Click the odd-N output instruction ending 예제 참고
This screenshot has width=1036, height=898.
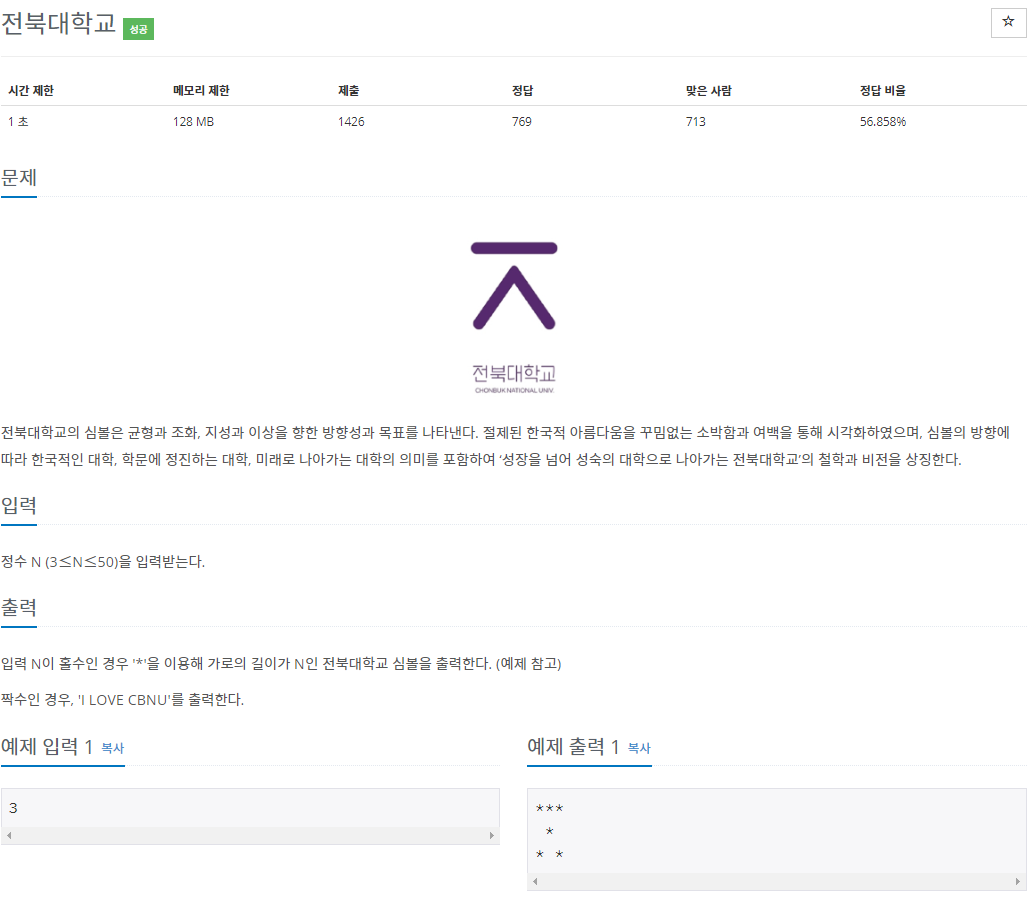click(x=281, y=663)
